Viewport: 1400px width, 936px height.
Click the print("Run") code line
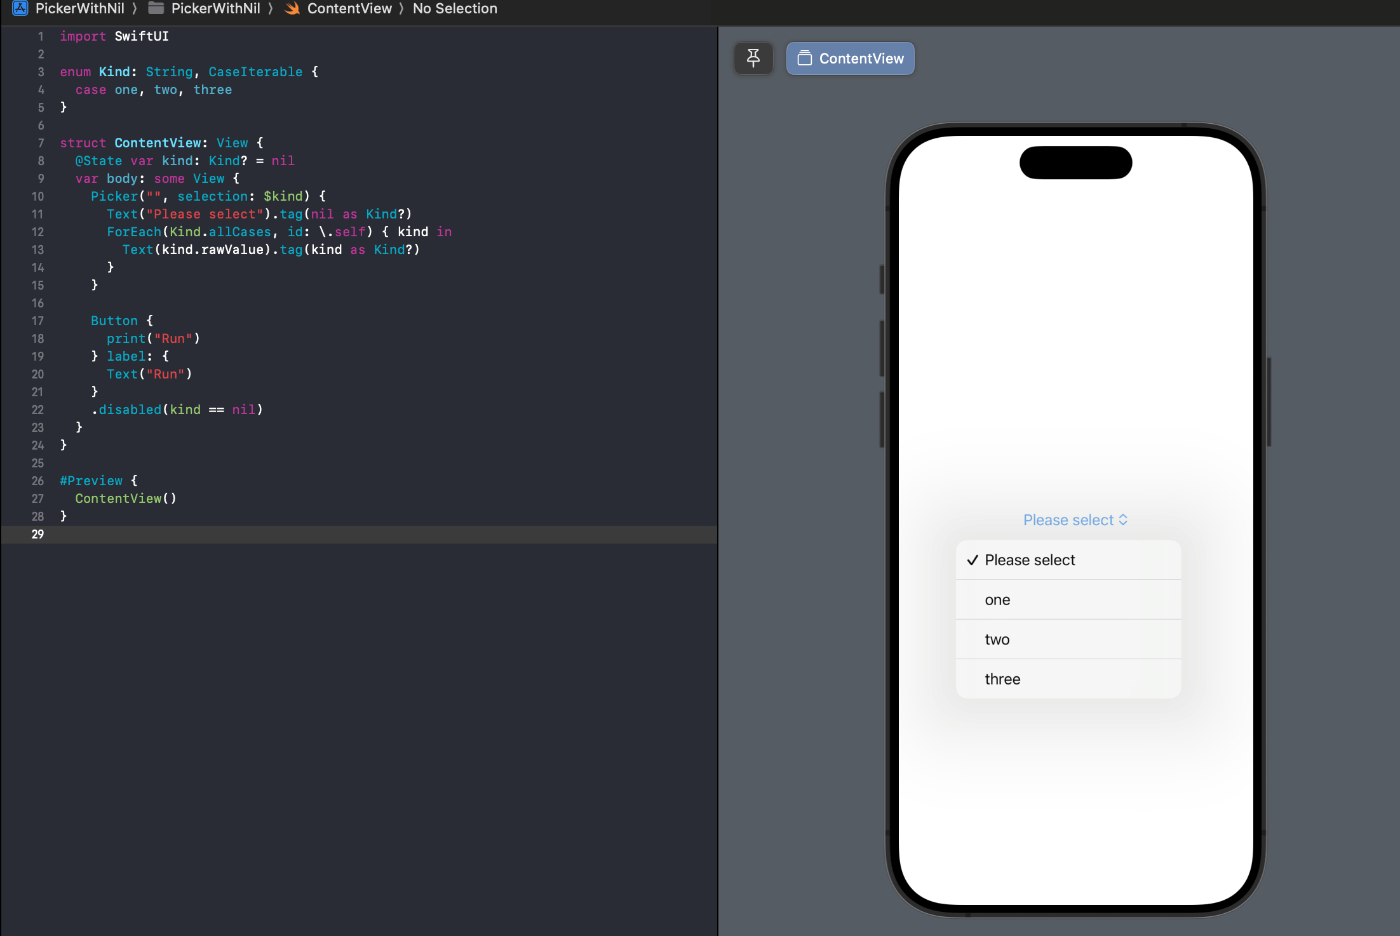click(153, 339)
